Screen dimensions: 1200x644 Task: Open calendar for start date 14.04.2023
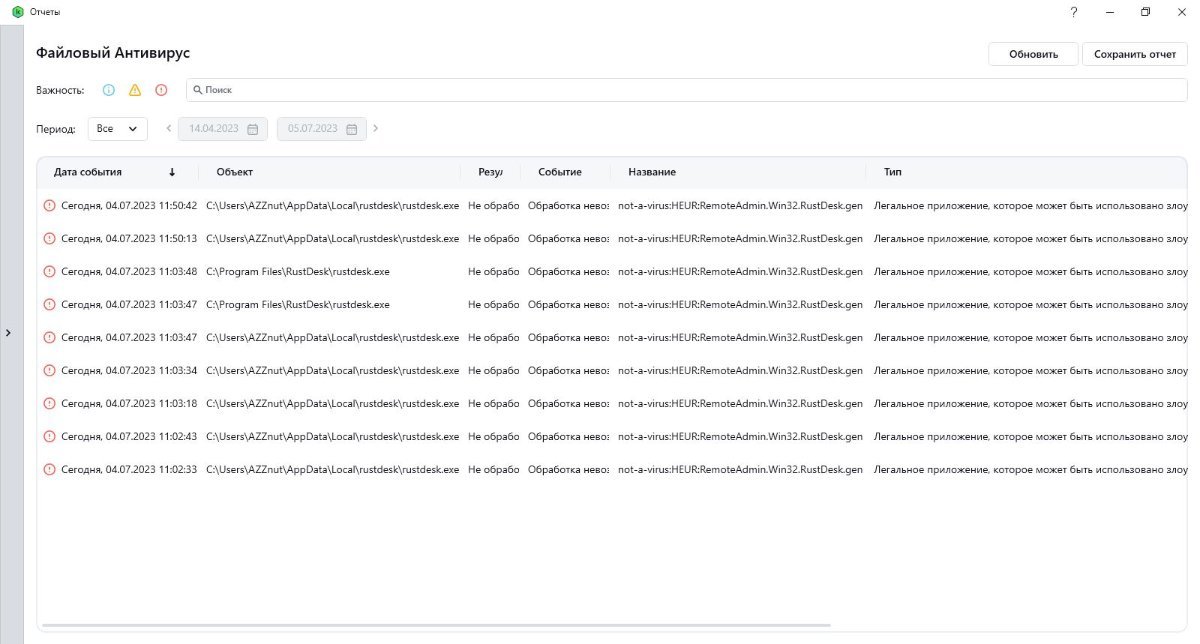point(252,129)
